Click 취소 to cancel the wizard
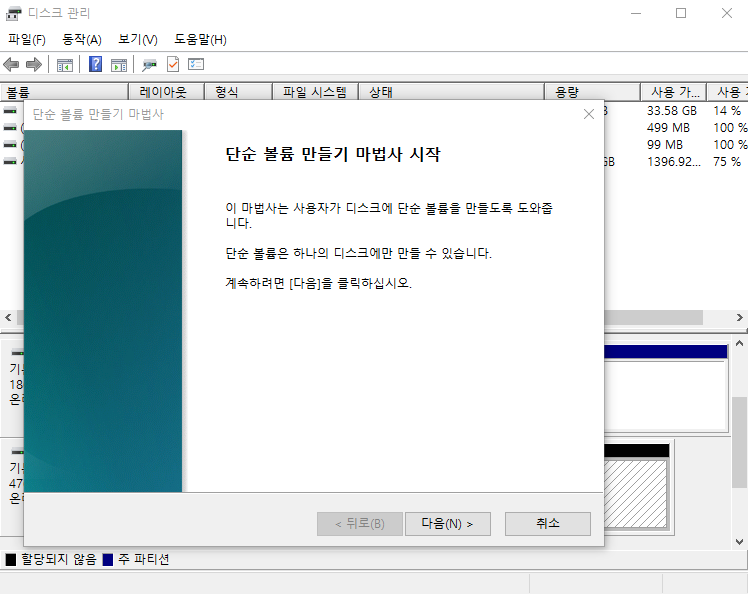The width and height of the screenshot is (748, 594). pos(548,524)
